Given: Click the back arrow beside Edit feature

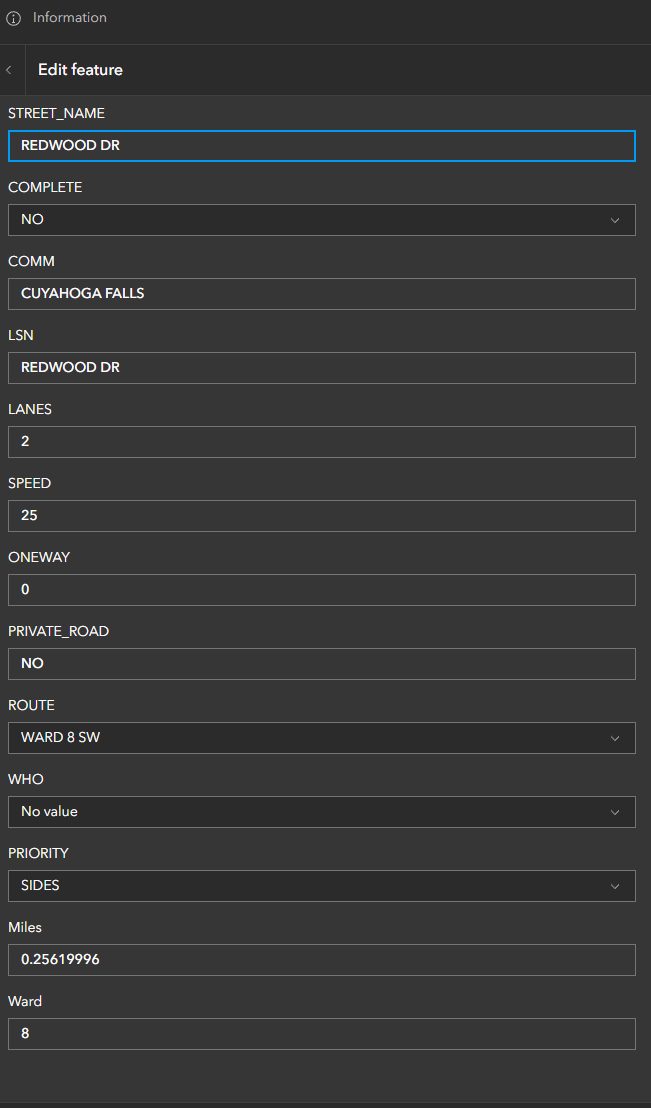Looking at the screenshot, I should tap(10, 70).
